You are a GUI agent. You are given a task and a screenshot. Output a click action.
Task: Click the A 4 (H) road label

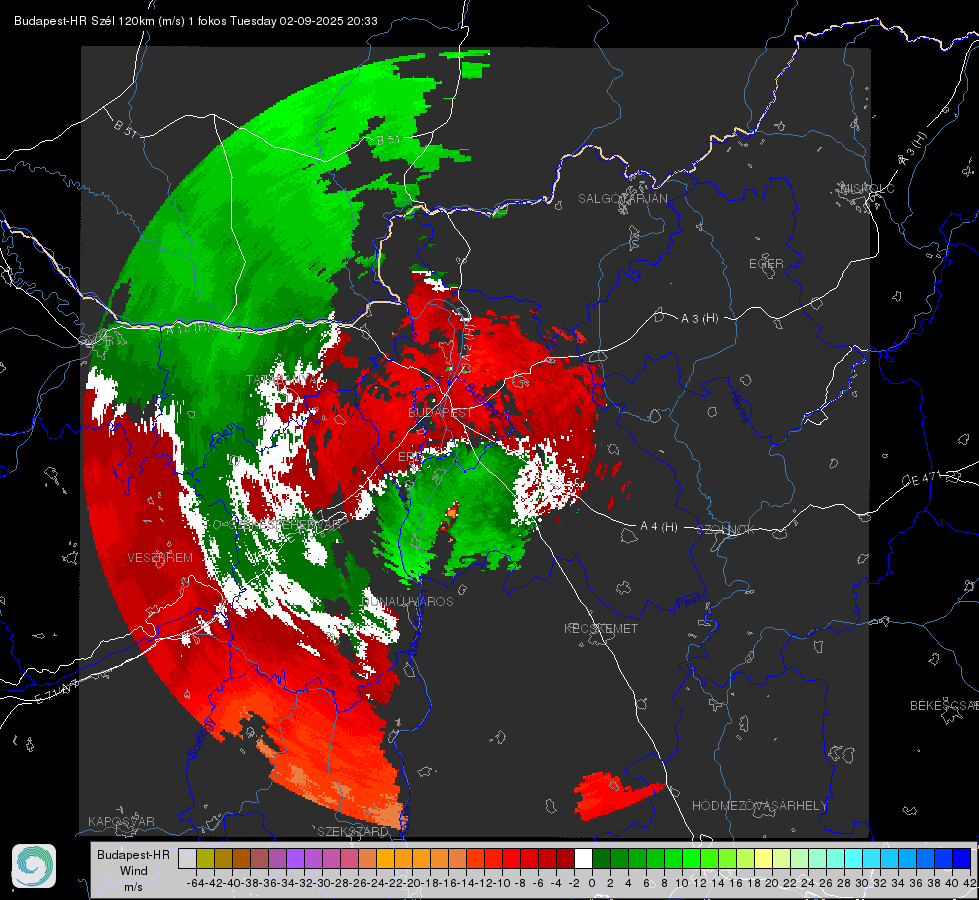(659, 527)
